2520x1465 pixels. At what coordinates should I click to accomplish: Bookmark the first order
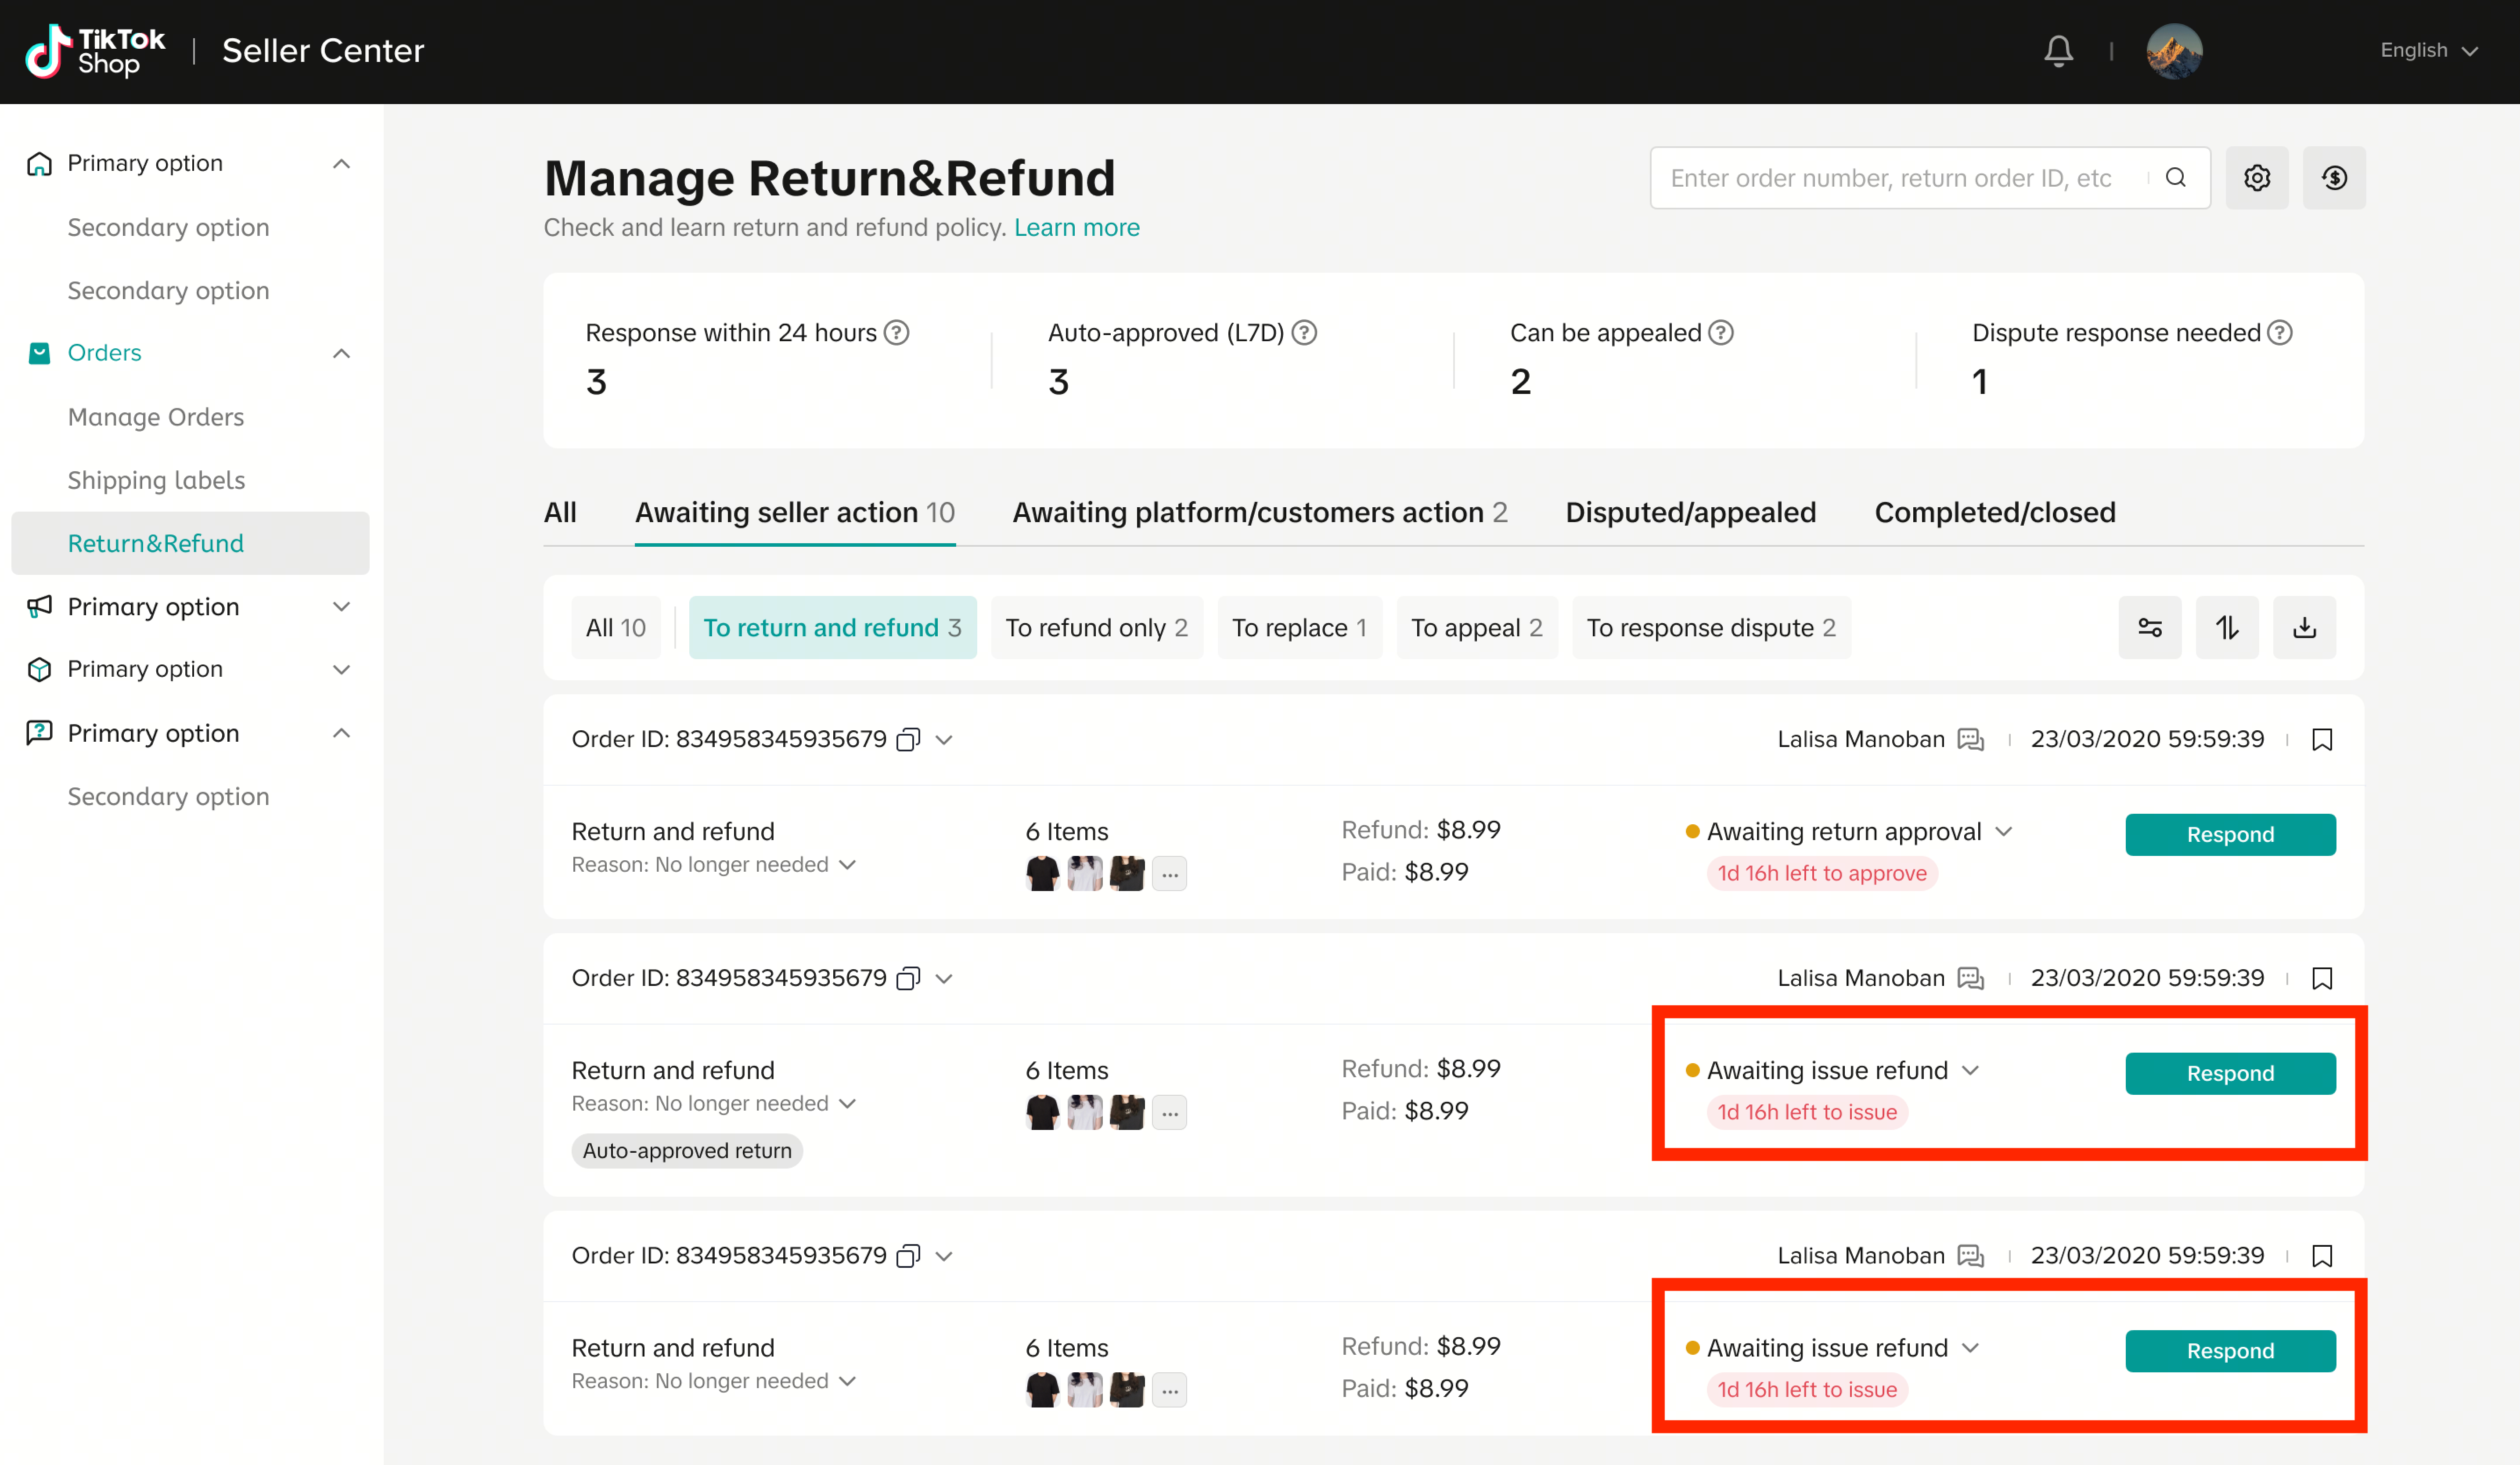click(2322, 739)
